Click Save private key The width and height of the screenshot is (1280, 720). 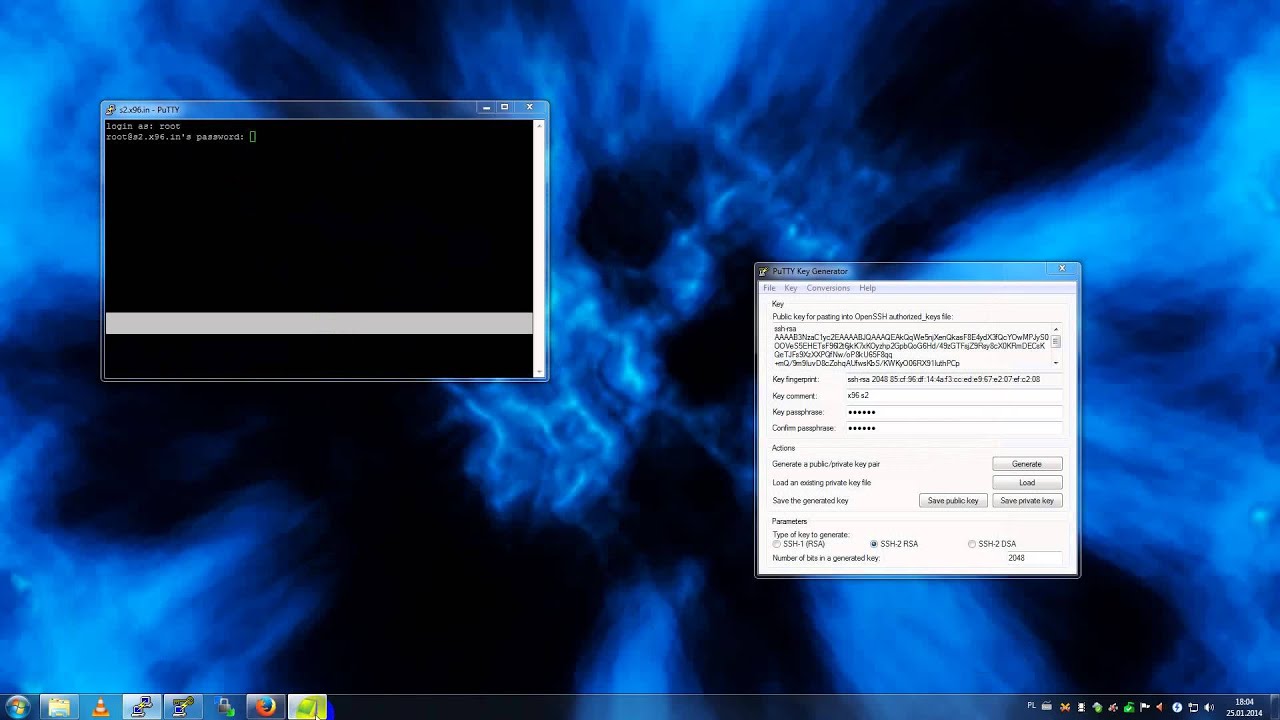pos(1027,500)
